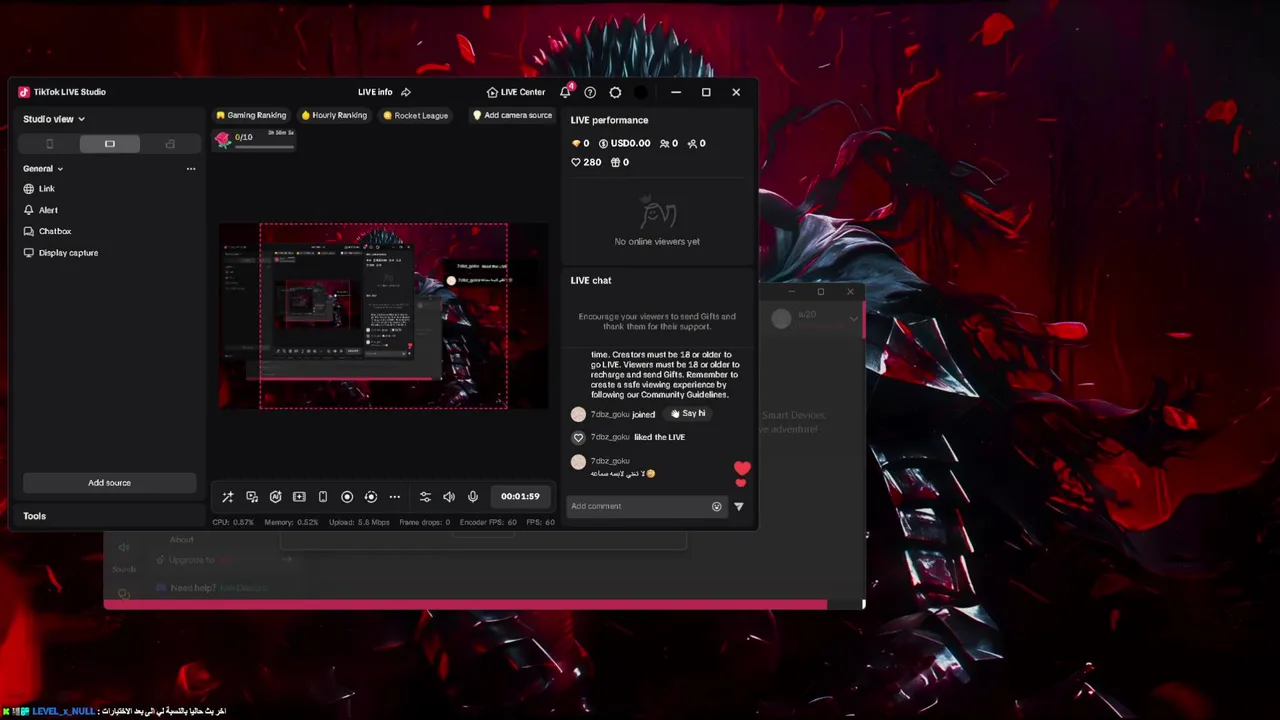Click the phone portrait icon in bottom toolbar

point(323,497)
